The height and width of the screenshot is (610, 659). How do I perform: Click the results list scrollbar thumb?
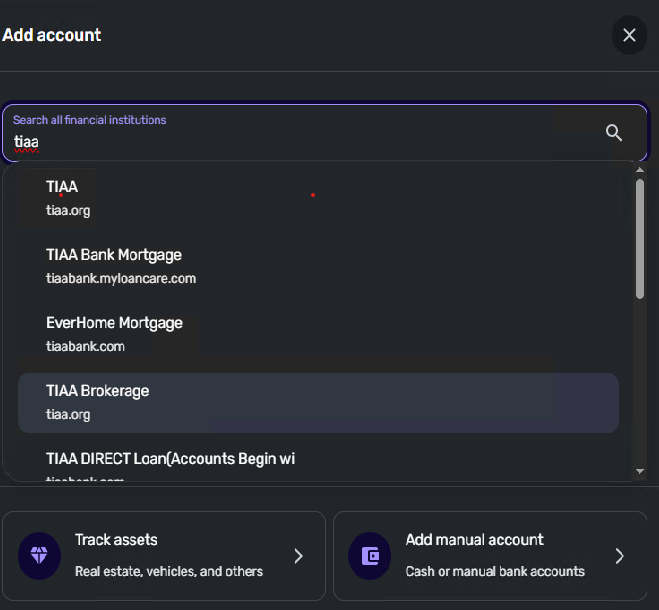[640, 238]
